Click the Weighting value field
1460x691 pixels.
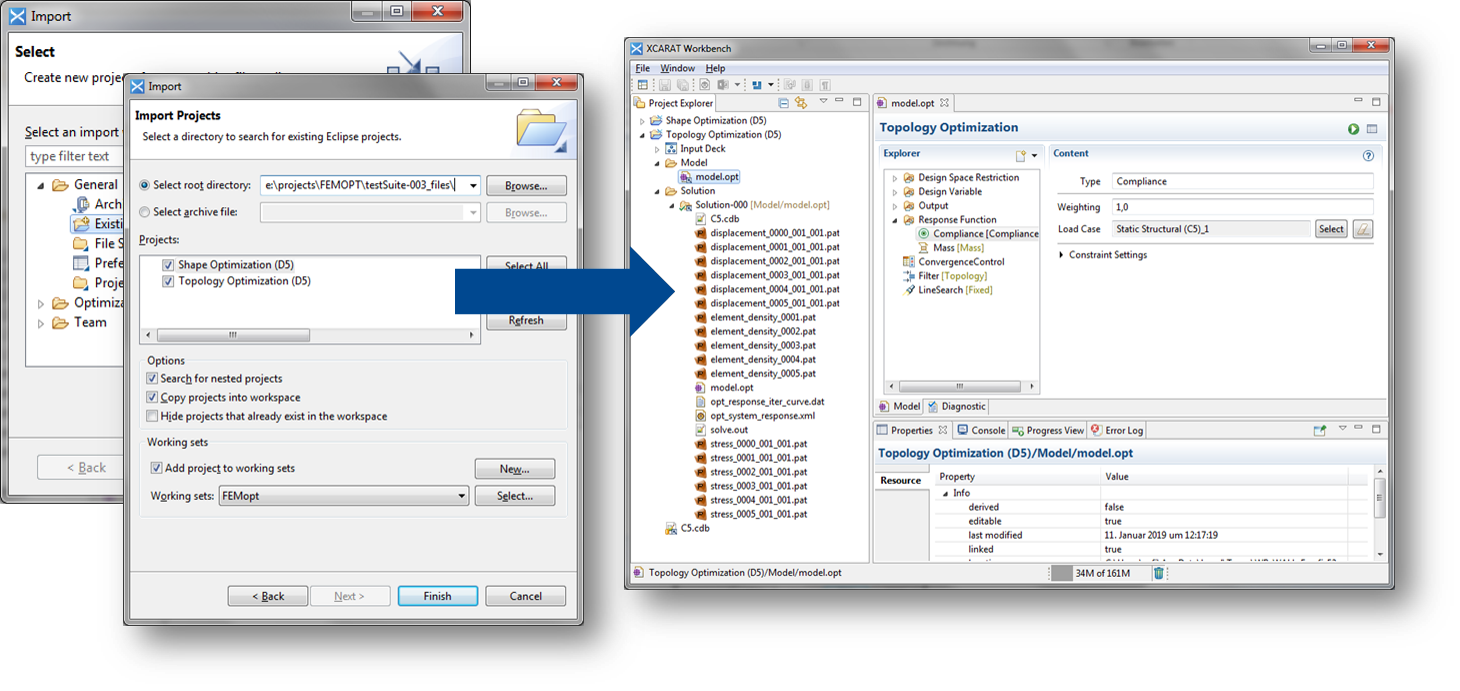tap(1242, 207)
